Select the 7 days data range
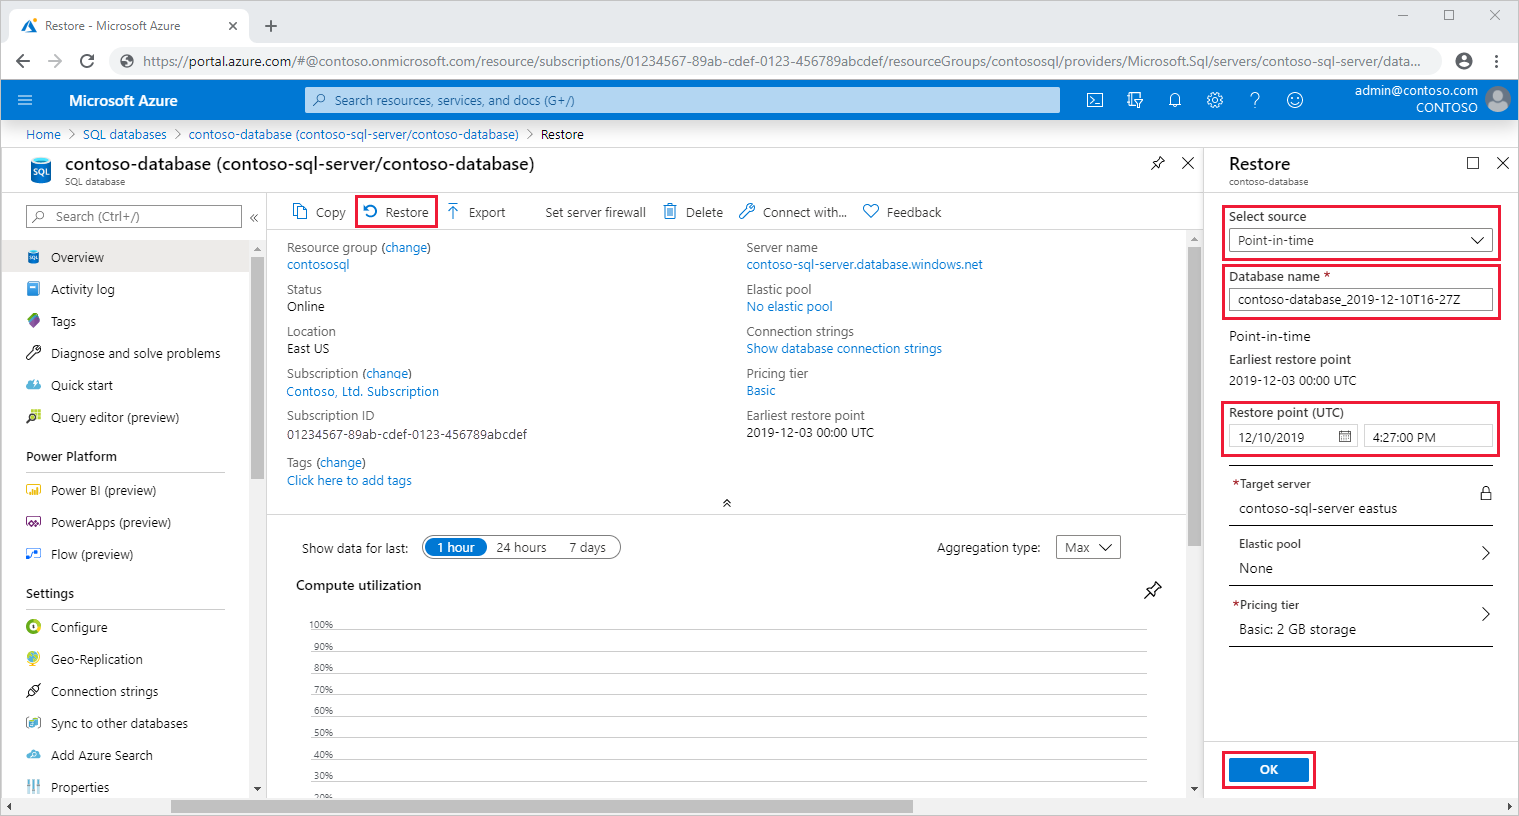The height and width of the screenshot is (816, 1519). [x=587, y=547]
